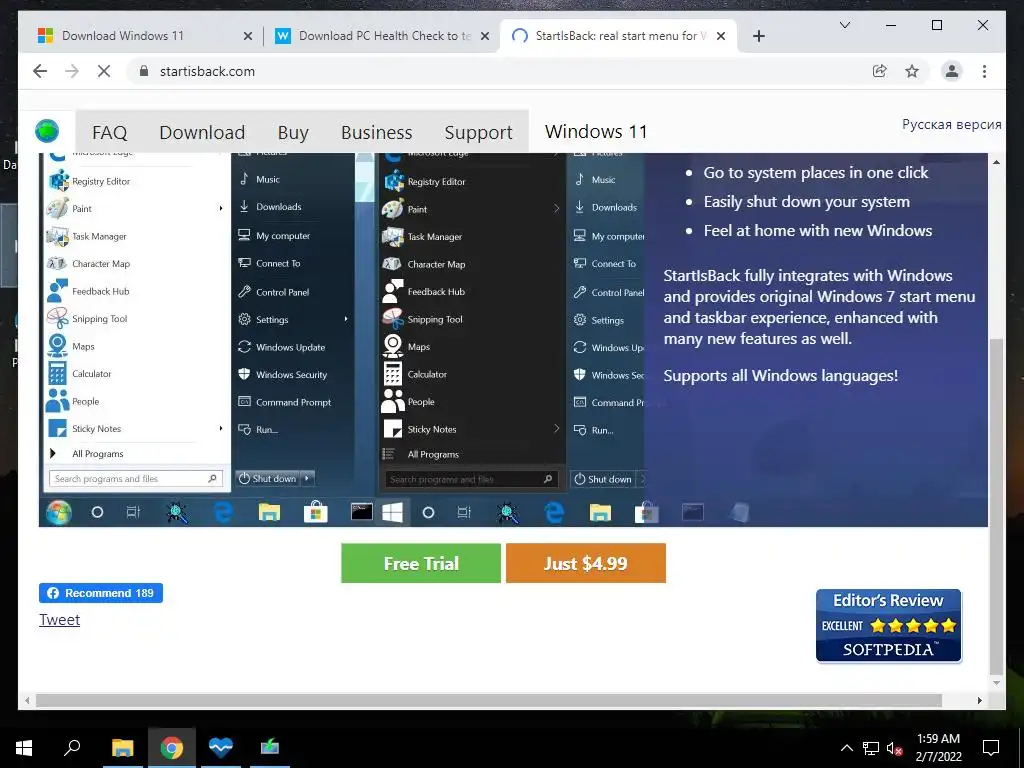1024x768 pixels.
Task: Open the Buy menu item
Action: pos(293,132)
